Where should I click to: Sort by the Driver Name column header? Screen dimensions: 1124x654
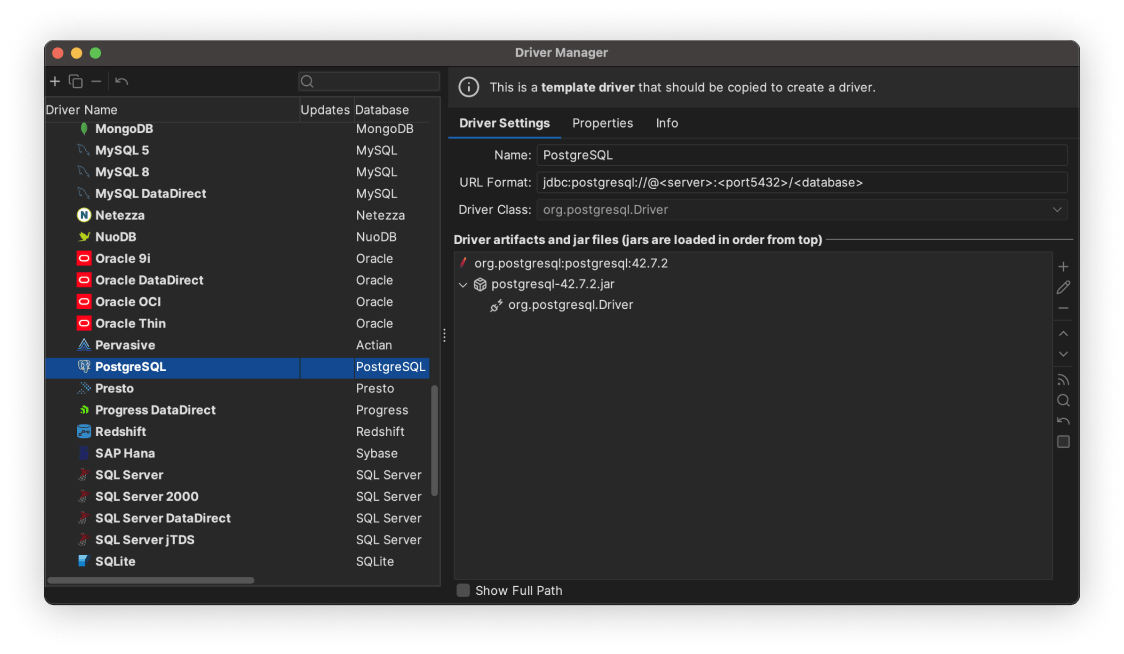click(81, 110)
